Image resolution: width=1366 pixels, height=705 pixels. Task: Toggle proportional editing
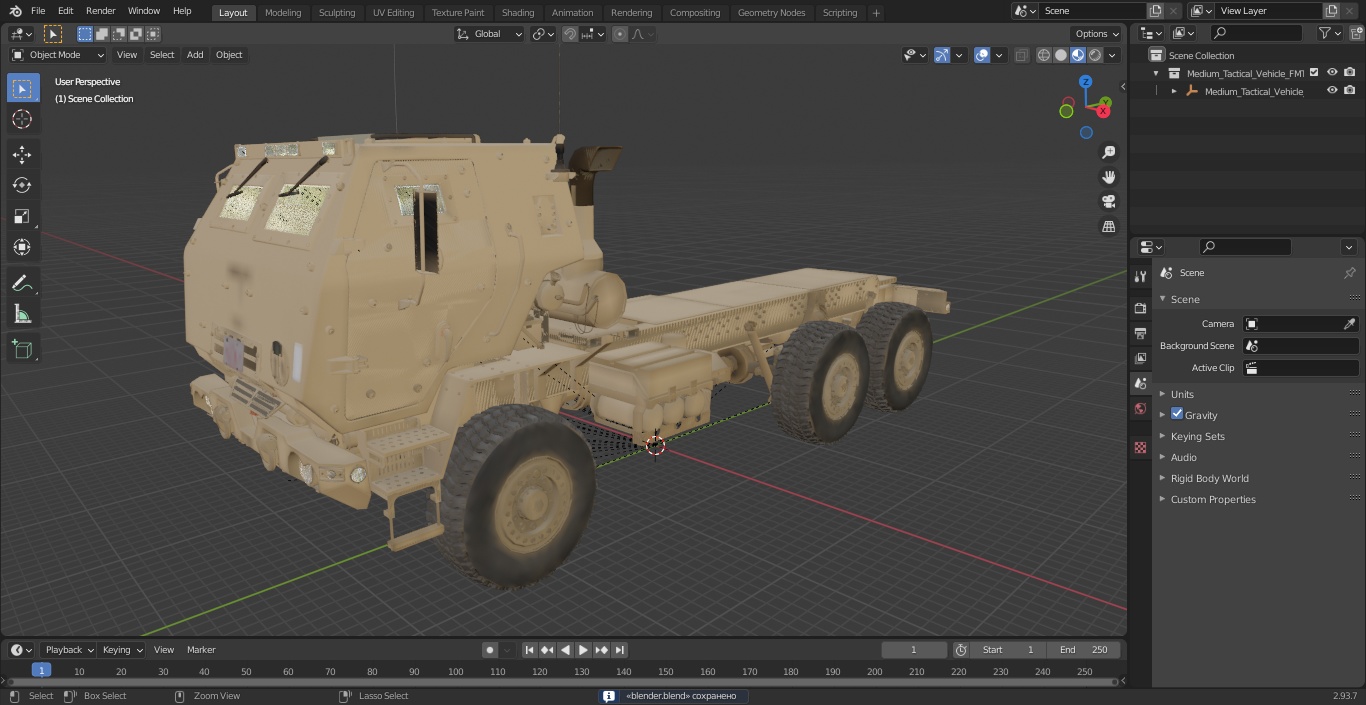click(620, 34)
